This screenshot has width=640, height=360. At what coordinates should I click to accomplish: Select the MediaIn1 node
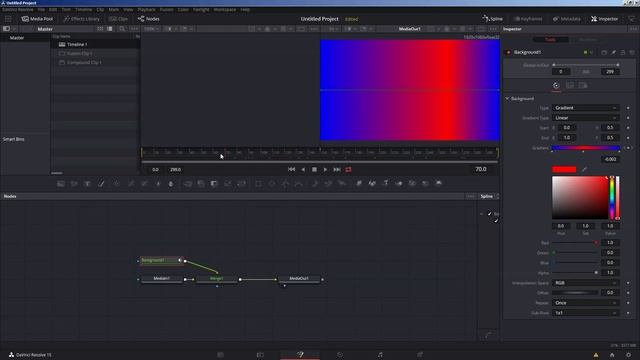click(x=162, y=279)
